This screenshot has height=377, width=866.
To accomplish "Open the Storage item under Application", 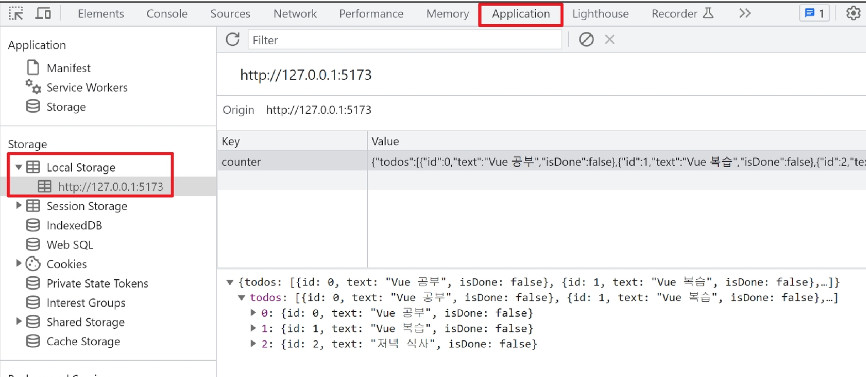I will tap(66, 107).
